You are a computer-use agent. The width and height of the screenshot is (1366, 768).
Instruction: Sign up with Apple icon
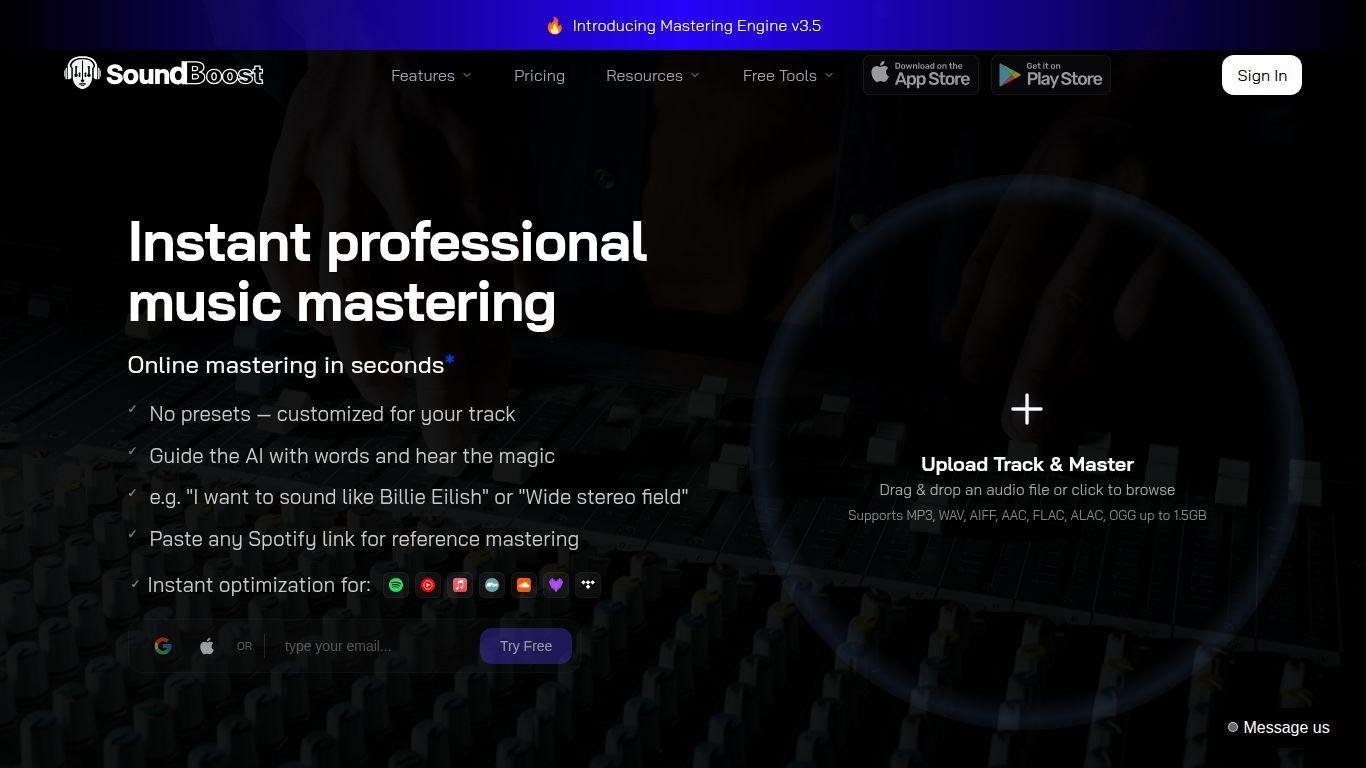click(x=207, y=646)
